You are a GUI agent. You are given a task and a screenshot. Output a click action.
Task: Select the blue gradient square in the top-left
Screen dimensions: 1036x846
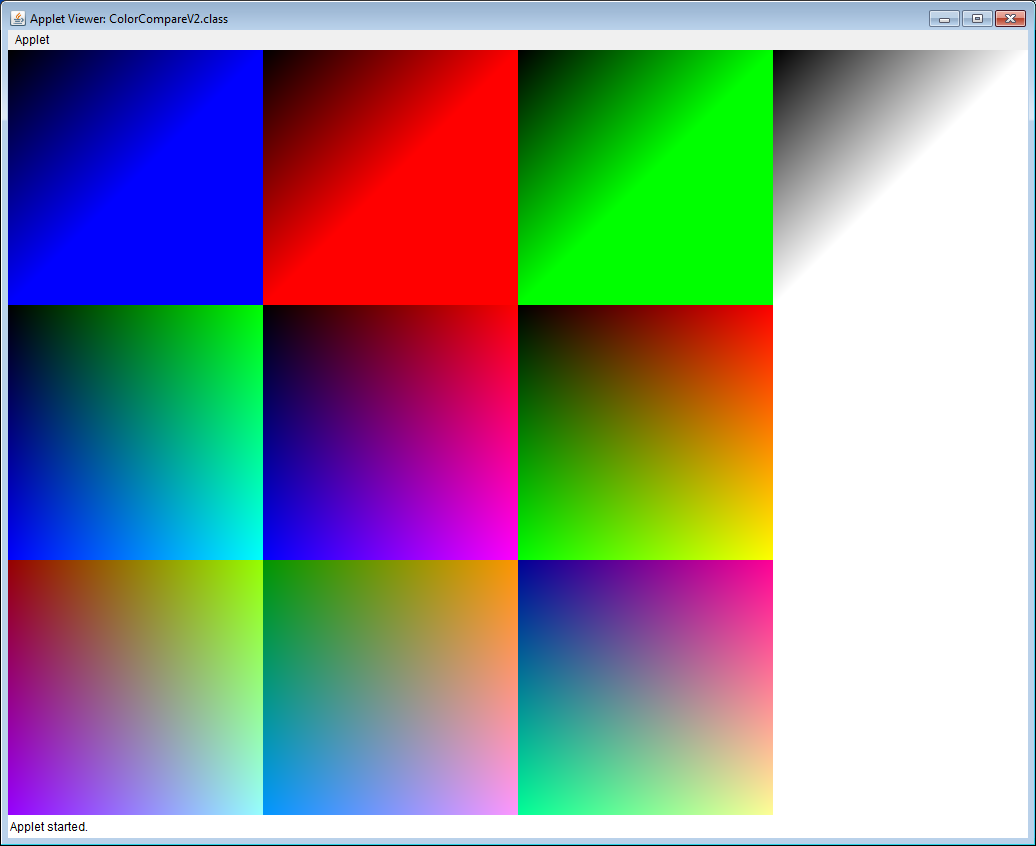click(135, 177)
